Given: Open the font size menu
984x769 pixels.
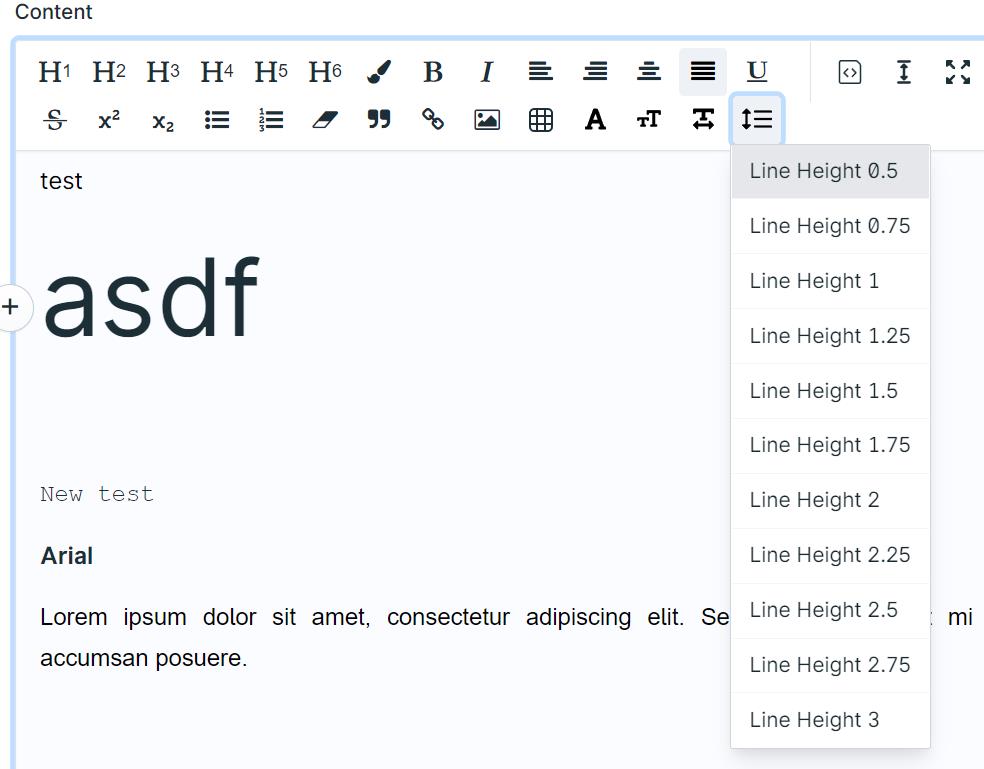Looking at the screenshot, I should pyautogui.click(x=649, y=119).
